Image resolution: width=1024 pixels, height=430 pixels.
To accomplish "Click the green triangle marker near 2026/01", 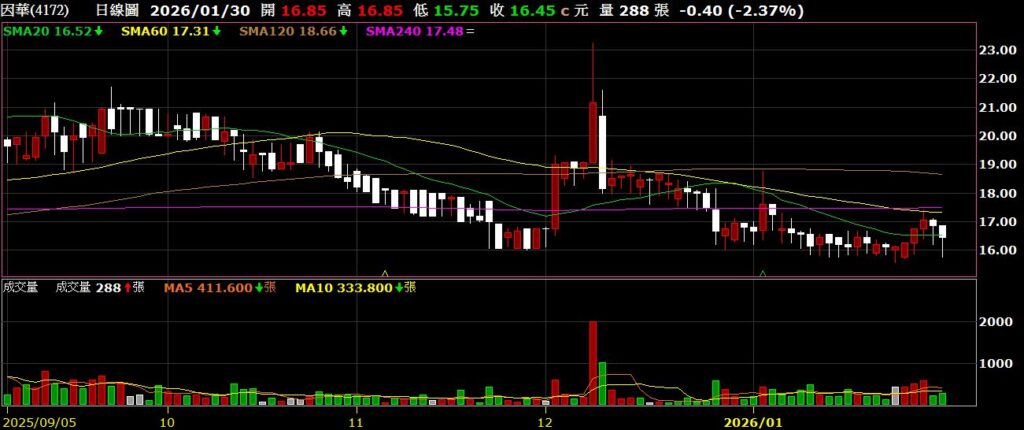I will click(x=763, y=272).
